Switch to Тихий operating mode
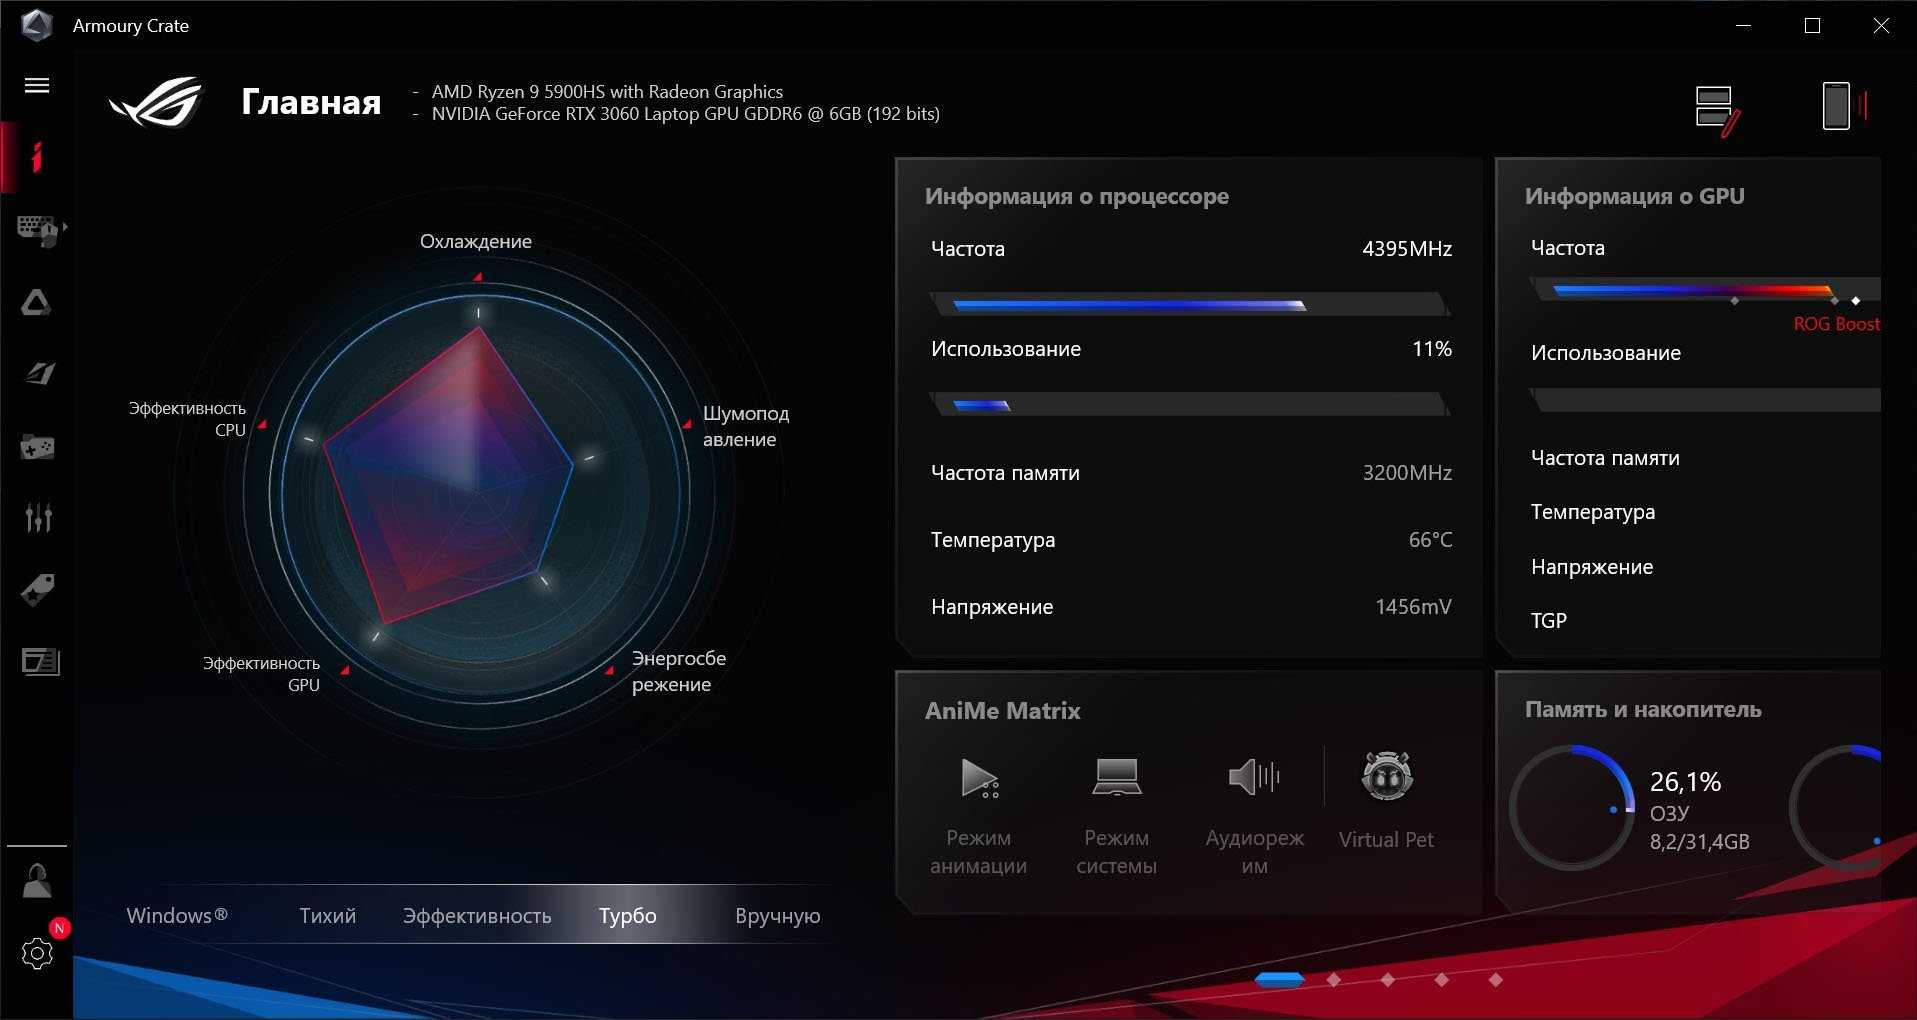Screen dimensions: 1917x1020 point(327,915)
